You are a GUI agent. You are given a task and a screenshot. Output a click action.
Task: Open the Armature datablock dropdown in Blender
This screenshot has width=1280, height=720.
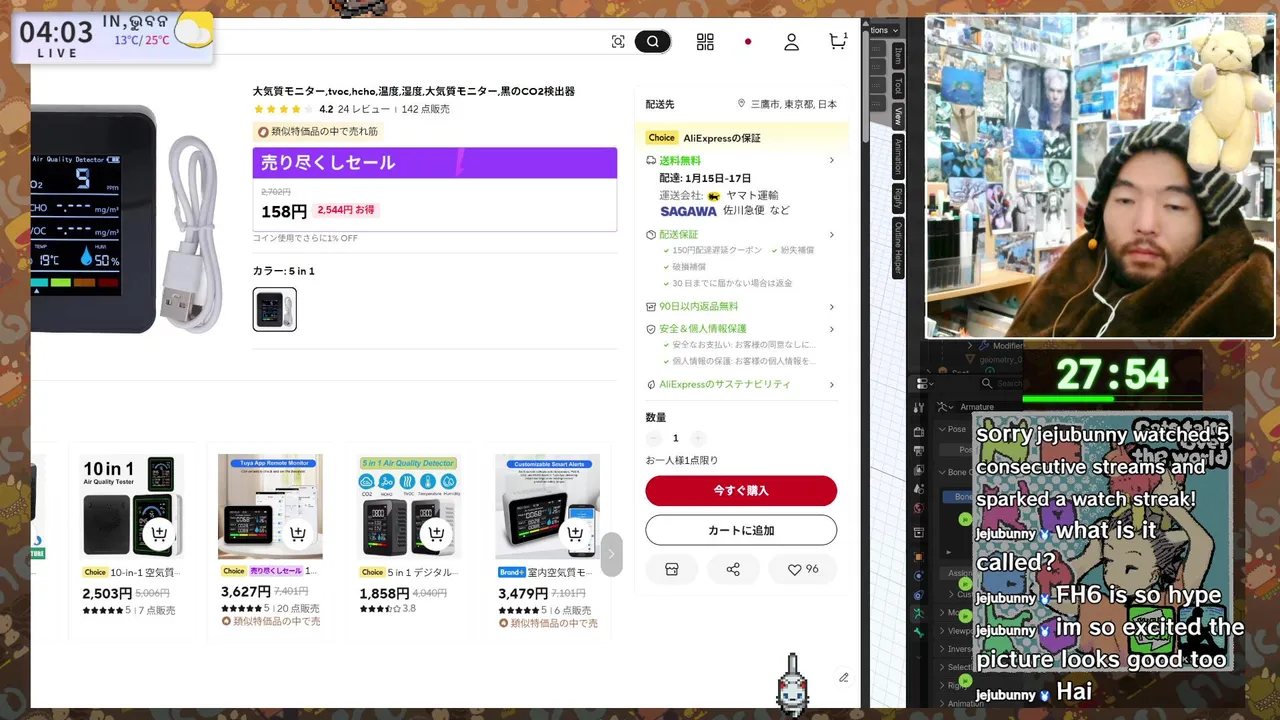click(943, 407)
